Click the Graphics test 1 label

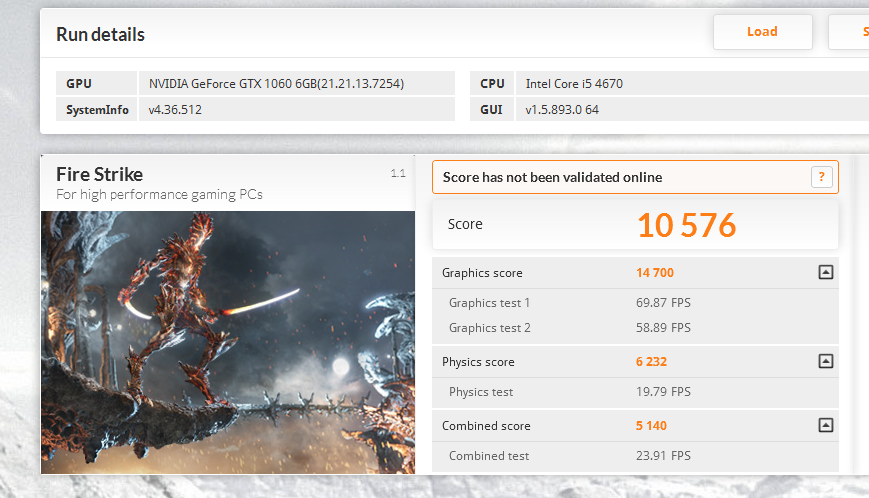pyautogui.click(x=489, y=303)
